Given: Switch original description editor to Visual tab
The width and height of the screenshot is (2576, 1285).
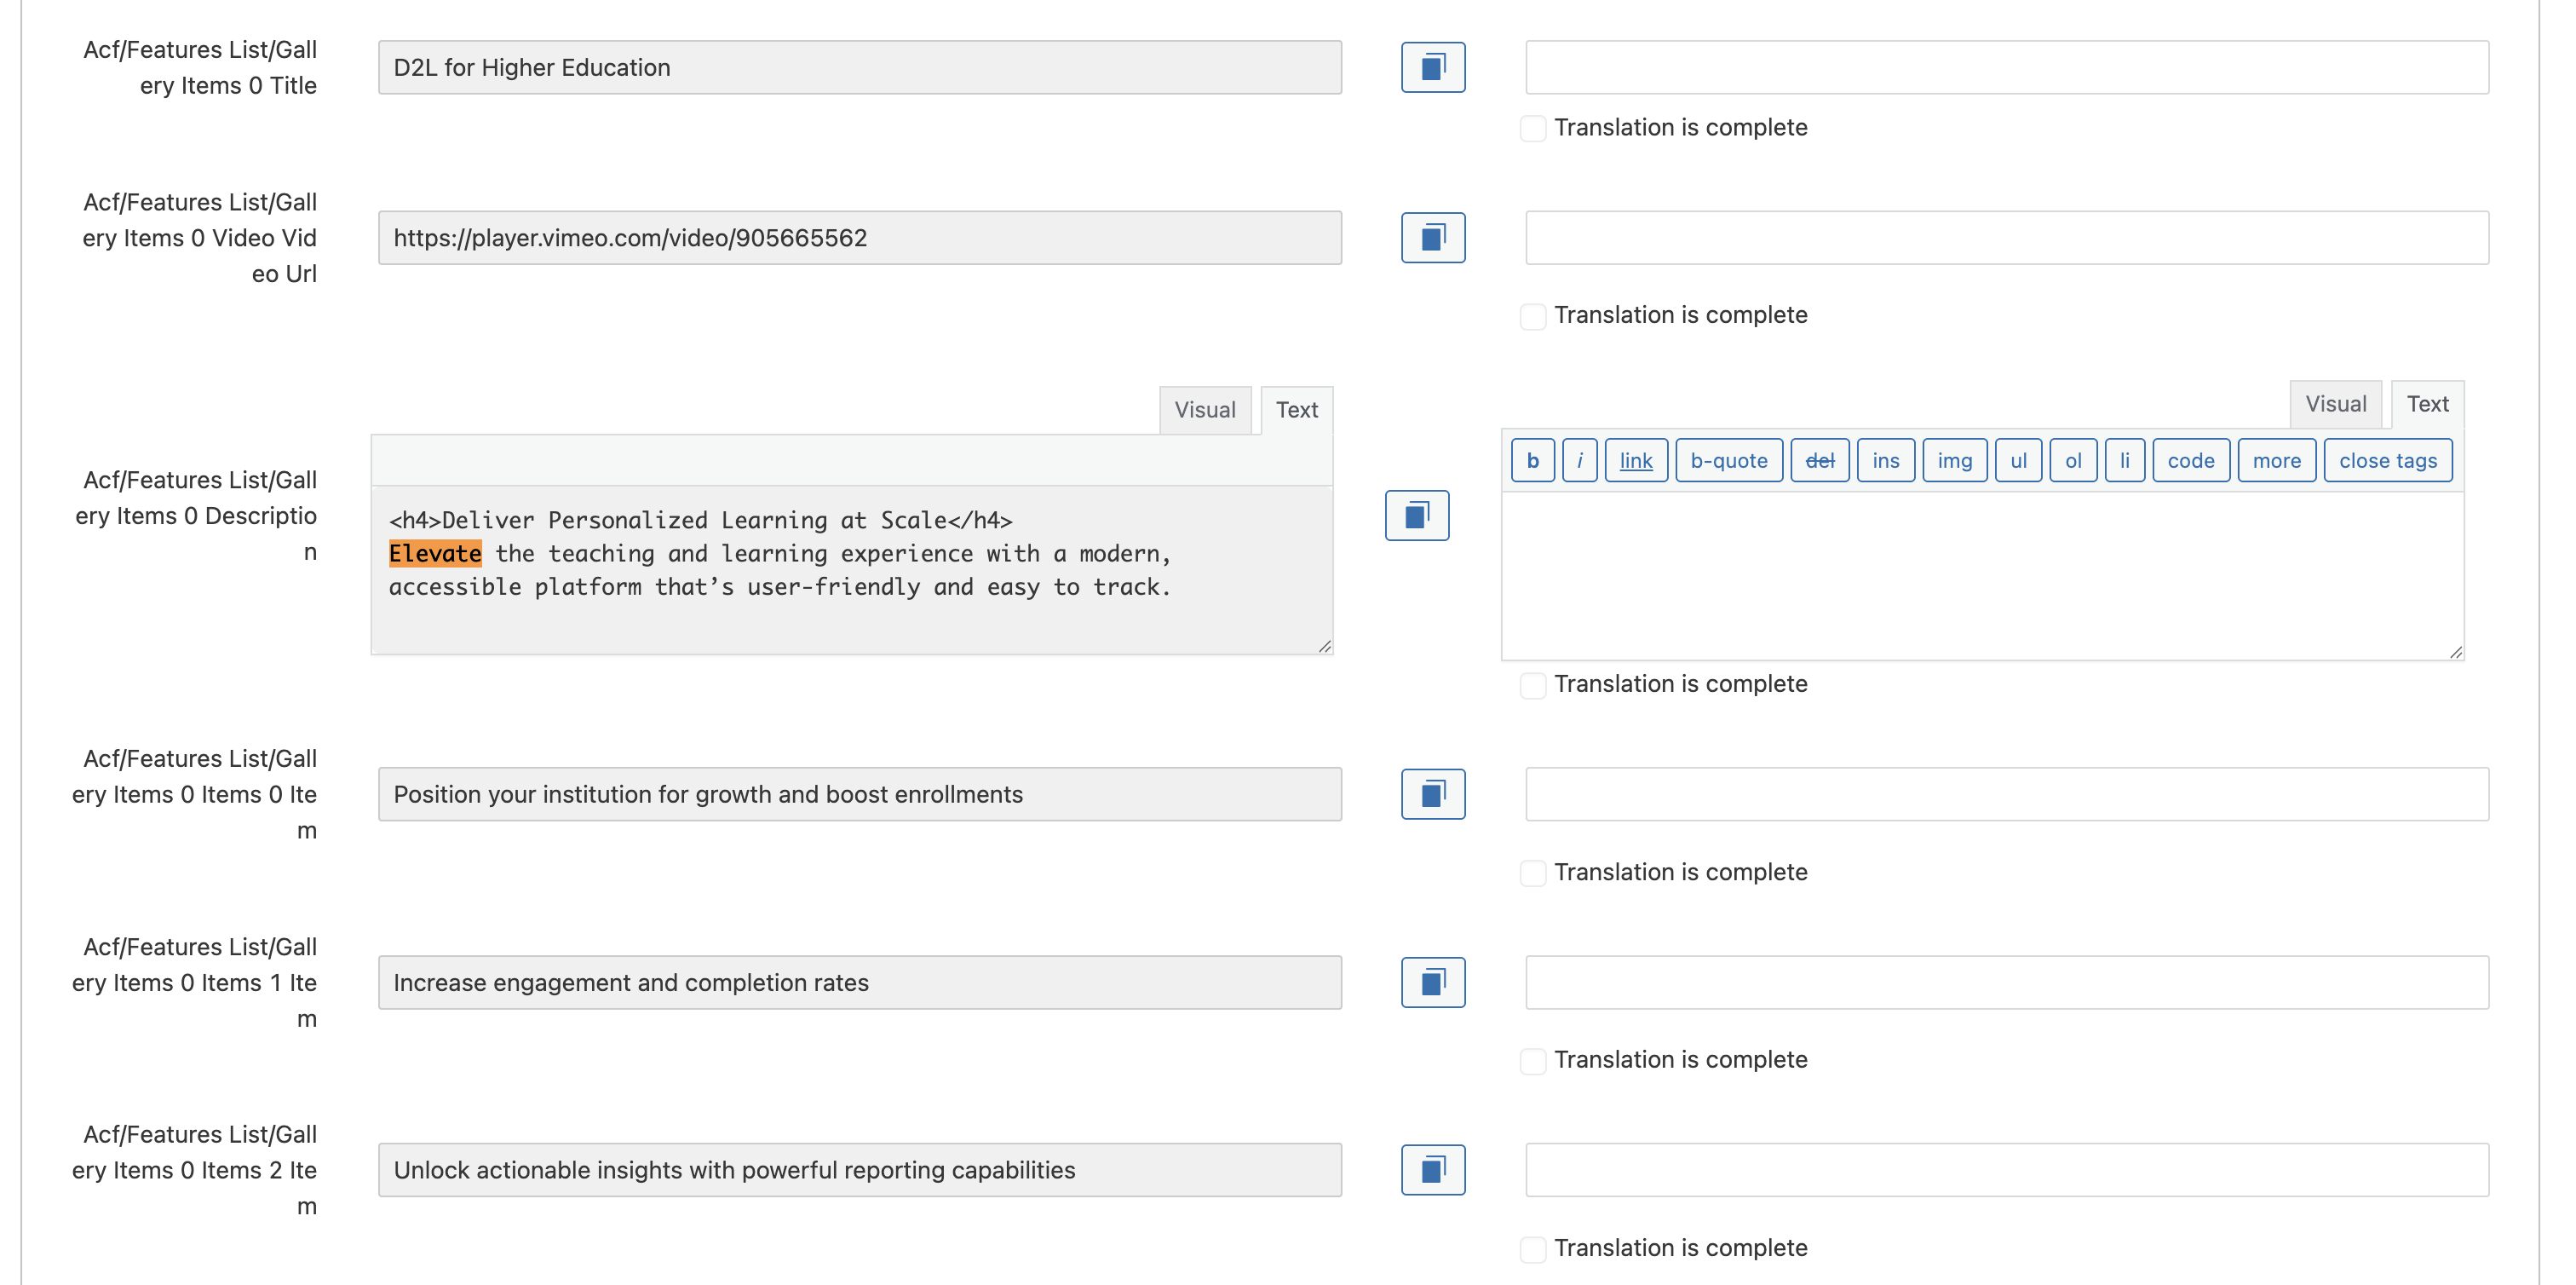Looking at the screenshot, I should click(1204, 410).
